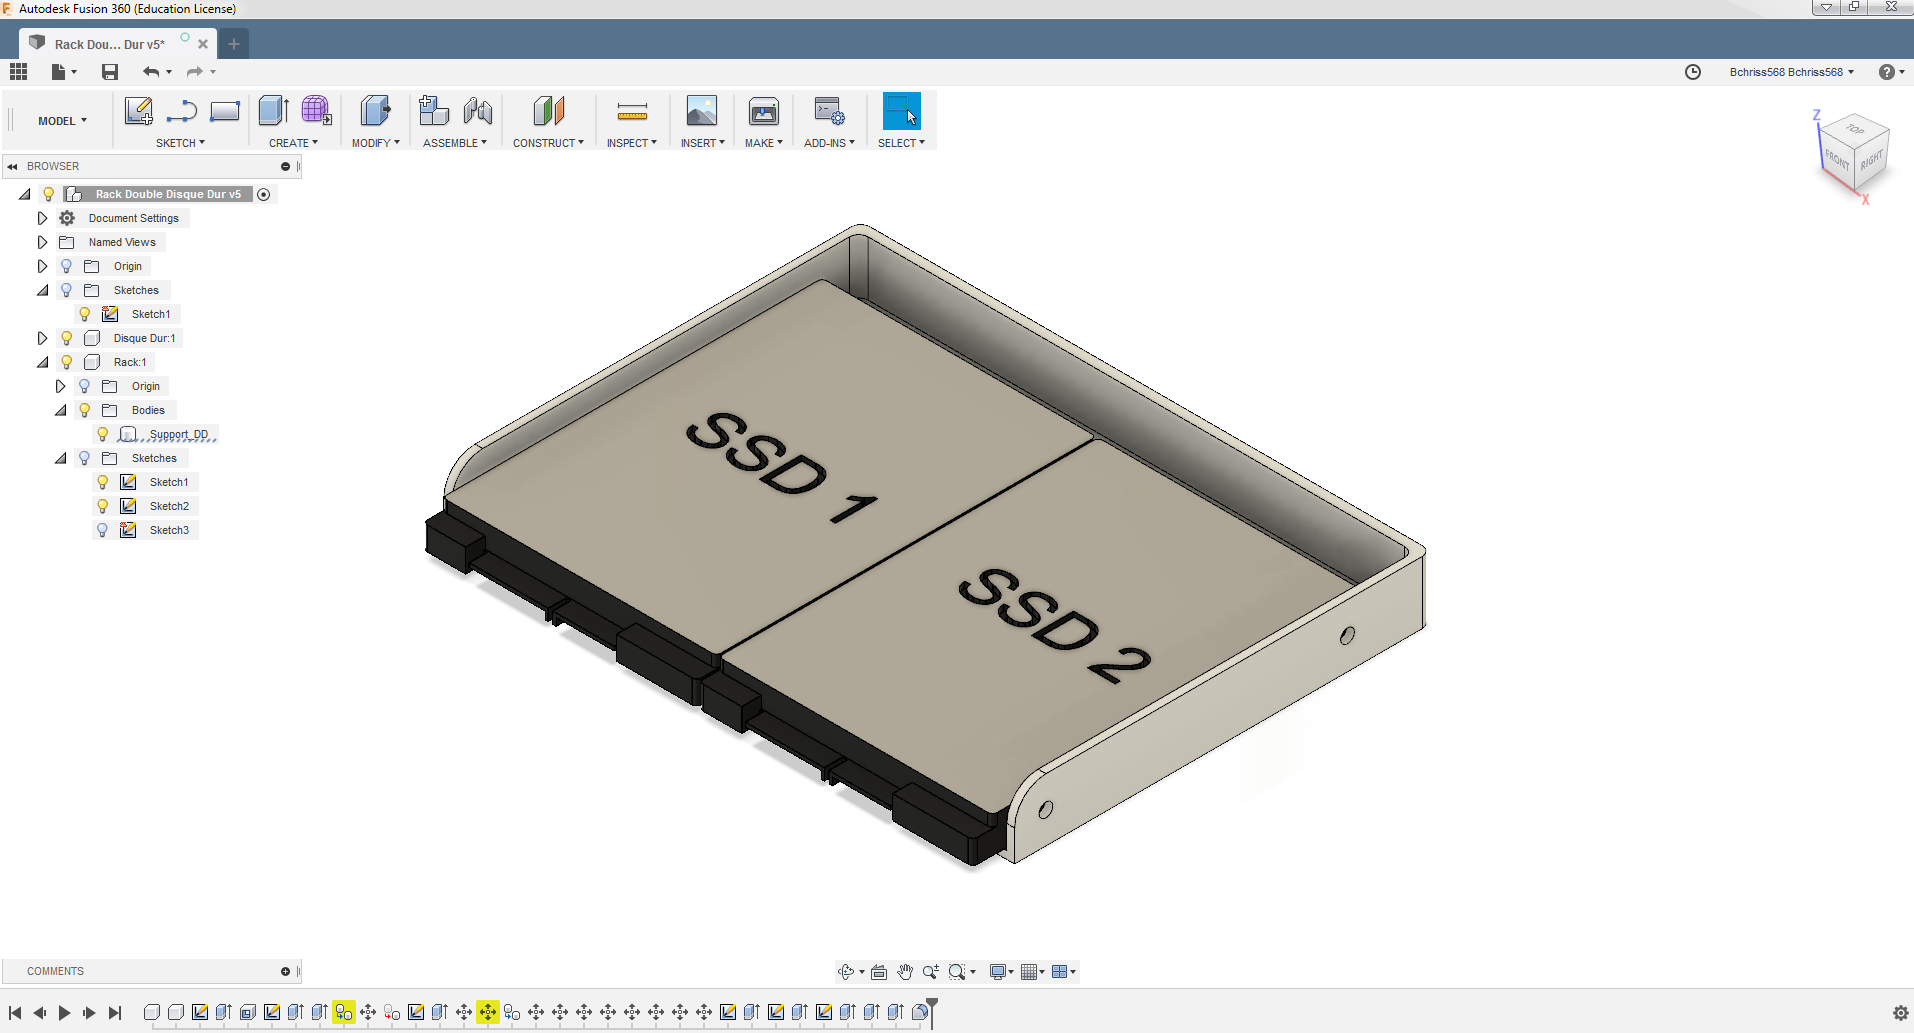
Task: Open Grid and Snaps dropdown
Action: (1033, 972)
